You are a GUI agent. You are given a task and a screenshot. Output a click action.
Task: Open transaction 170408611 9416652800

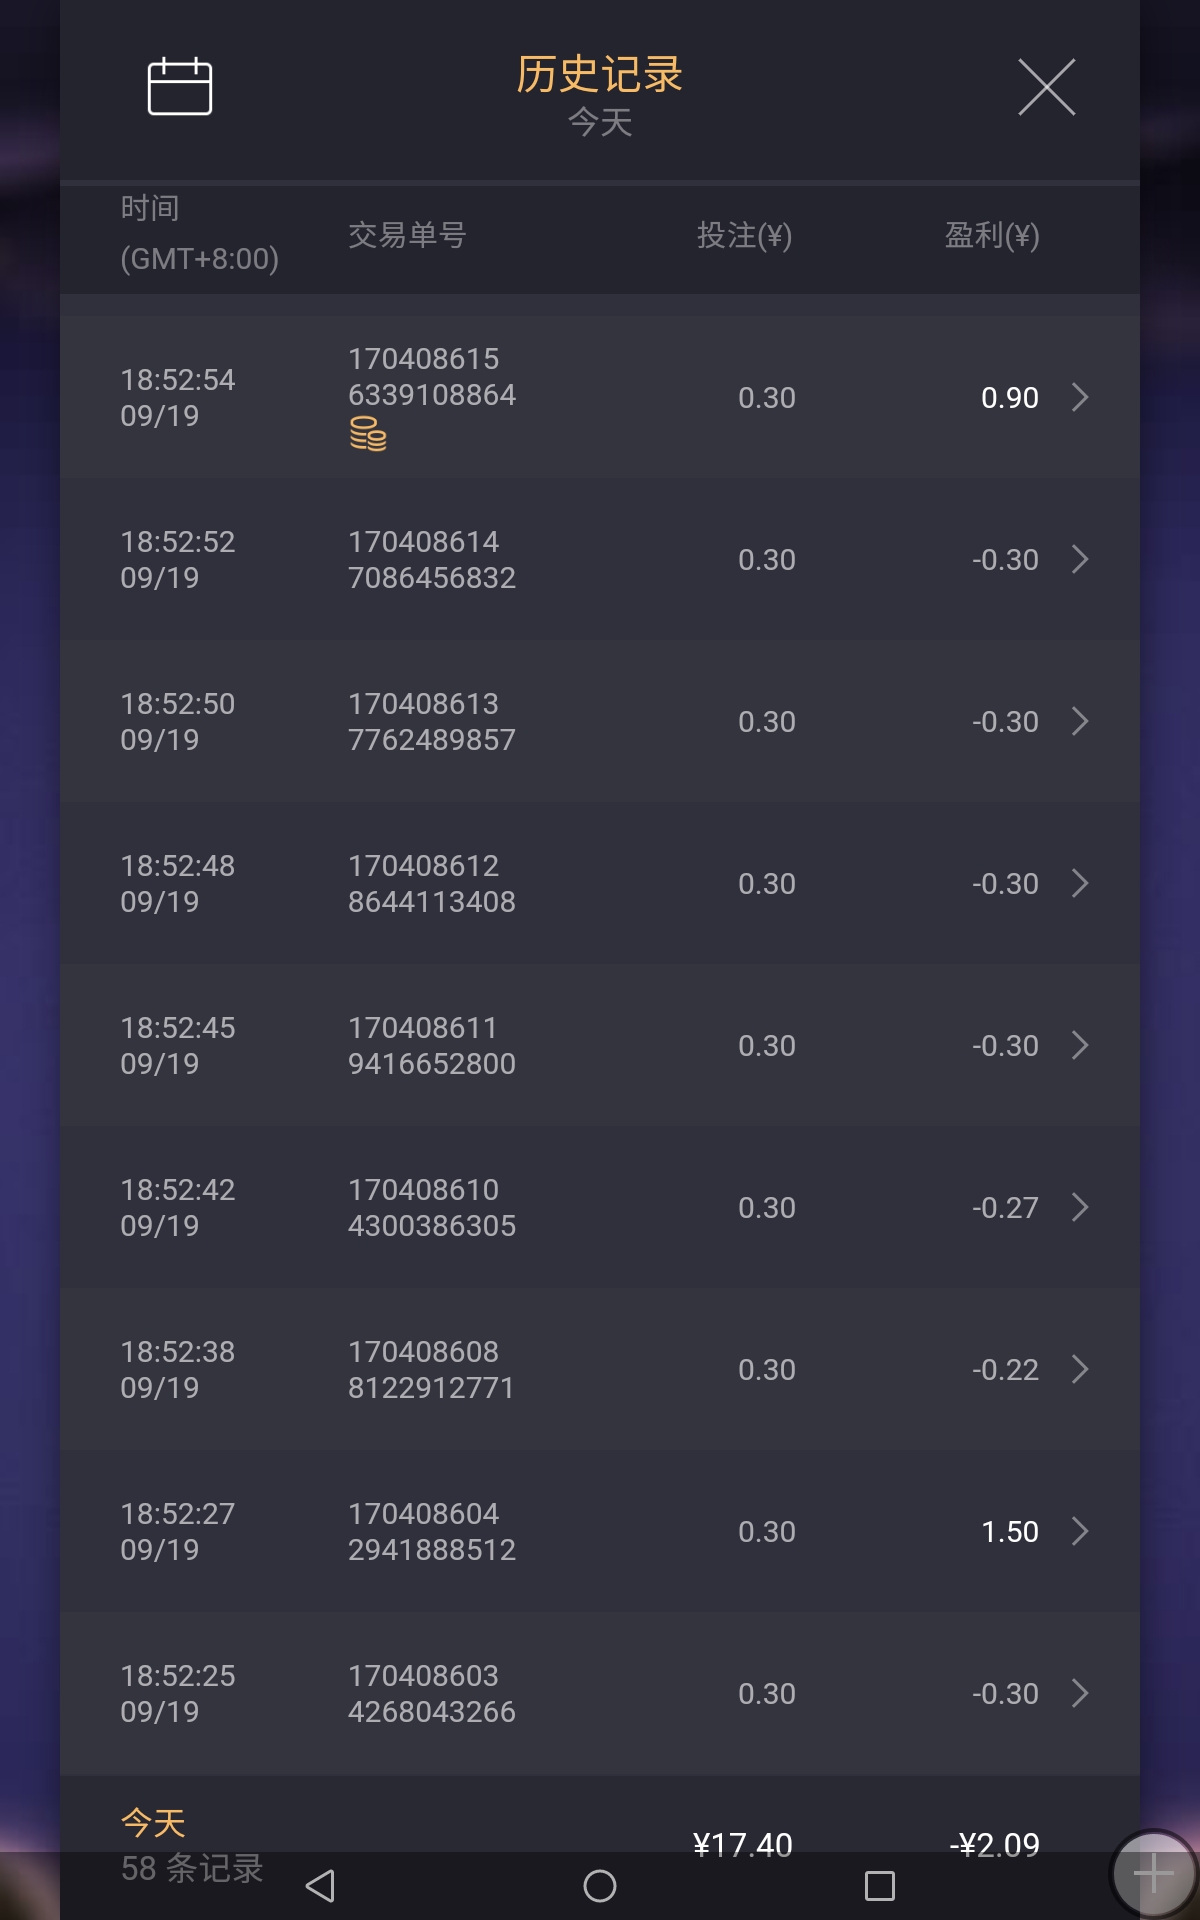[x=432, y=1045]
